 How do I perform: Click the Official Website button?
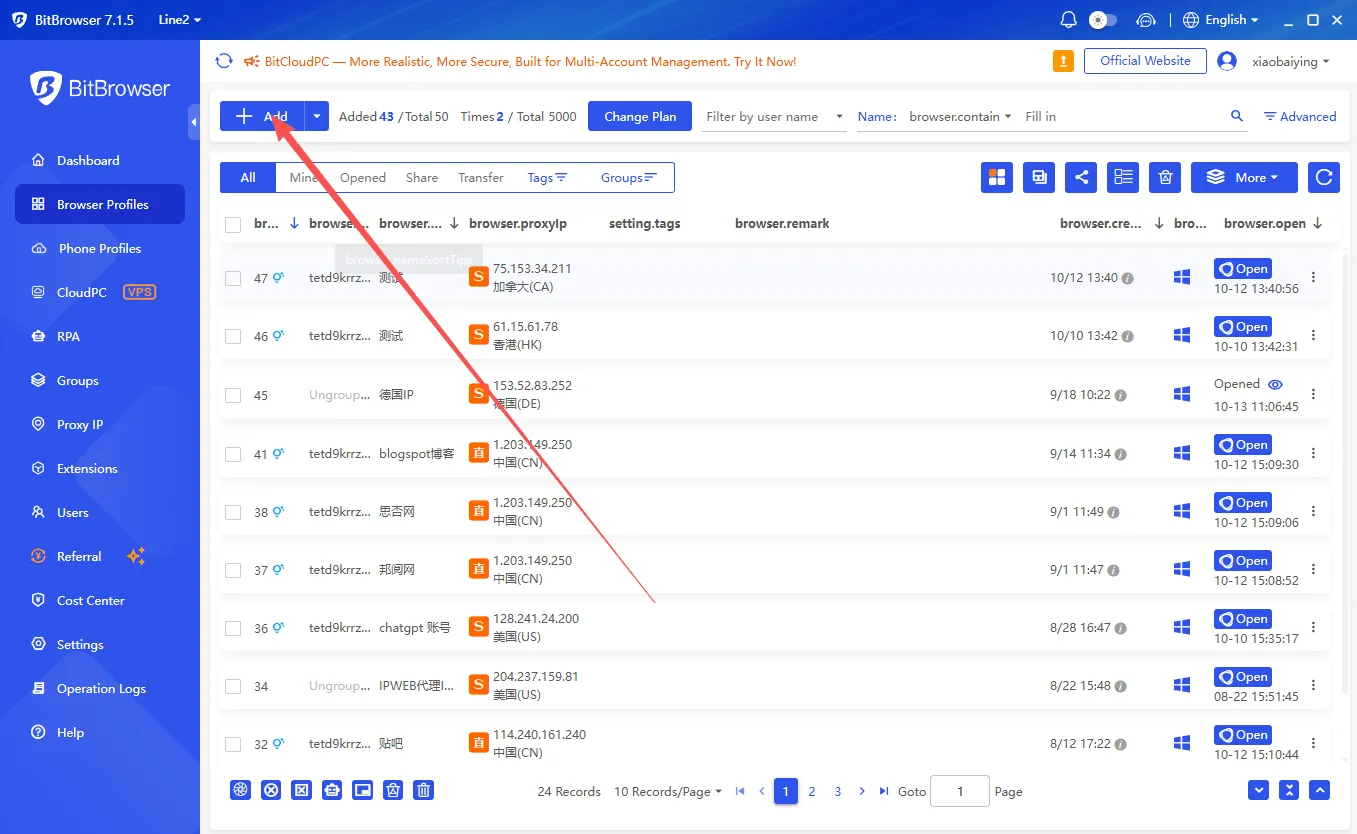pos(1145,61)
